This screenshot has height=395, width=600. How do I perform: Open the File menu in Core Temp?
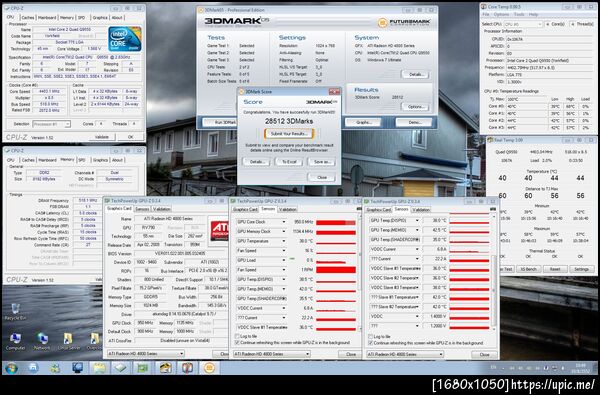(486, 15)
